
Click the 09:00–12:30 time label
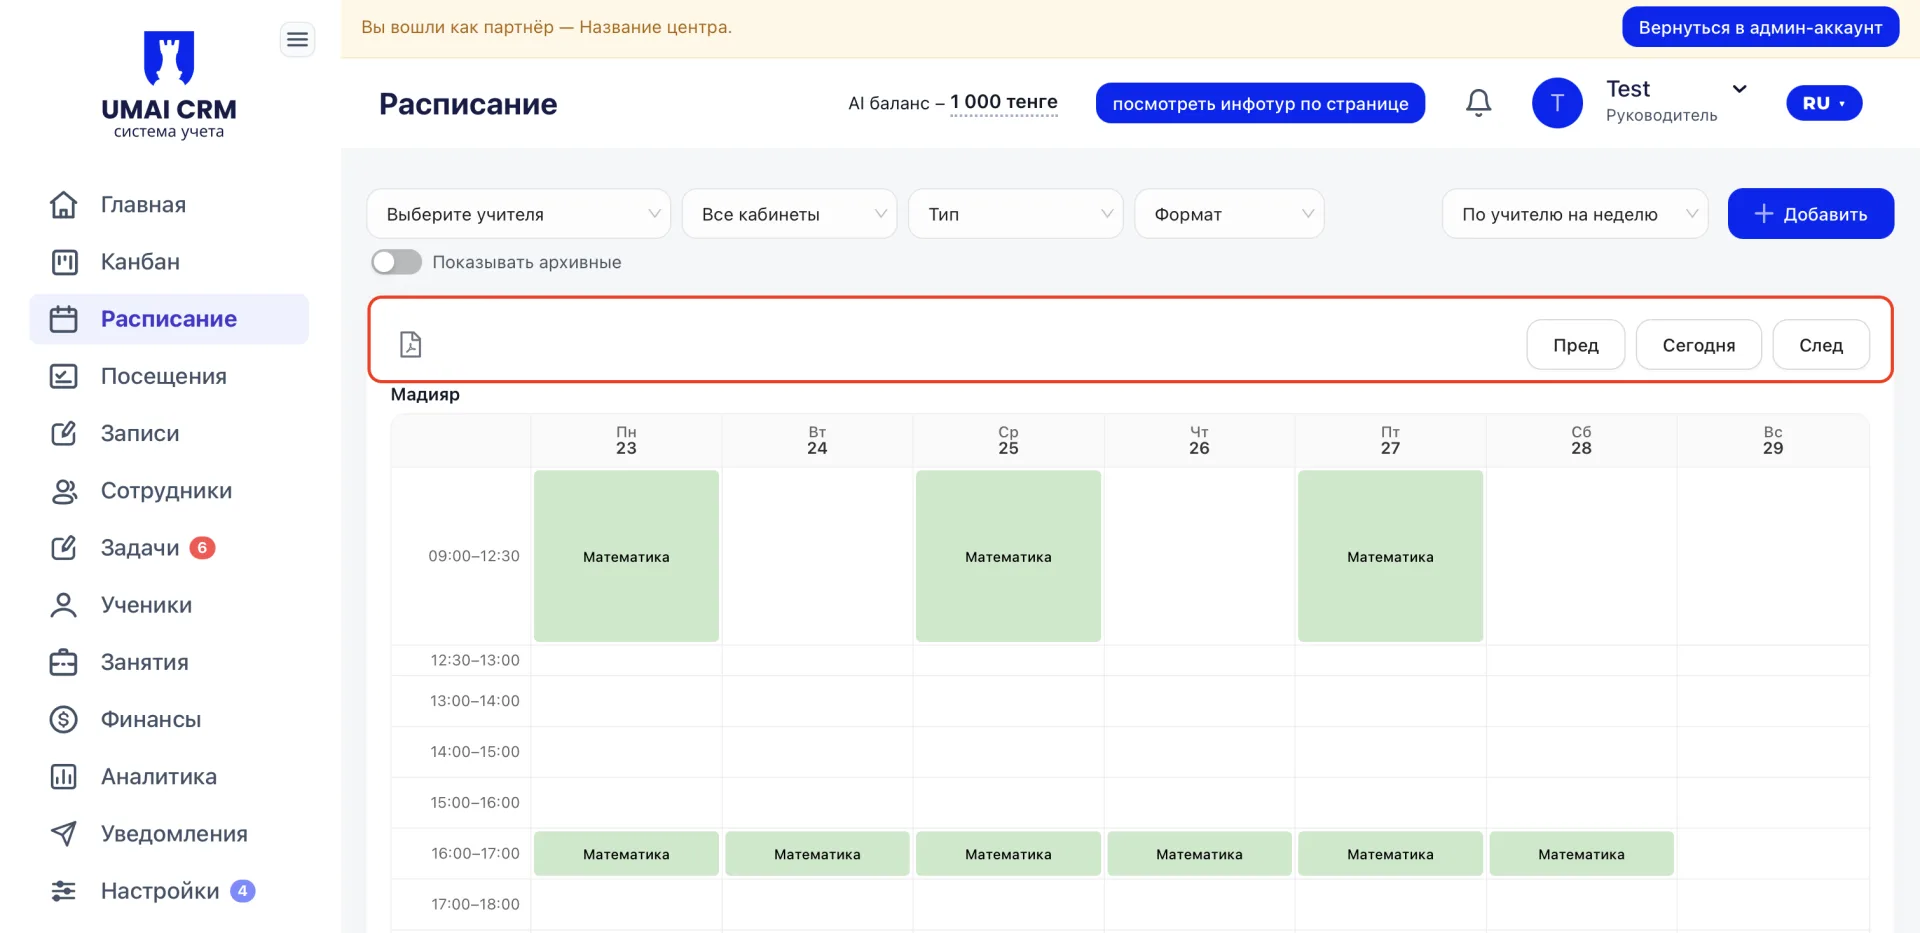[x=474, y=556]
